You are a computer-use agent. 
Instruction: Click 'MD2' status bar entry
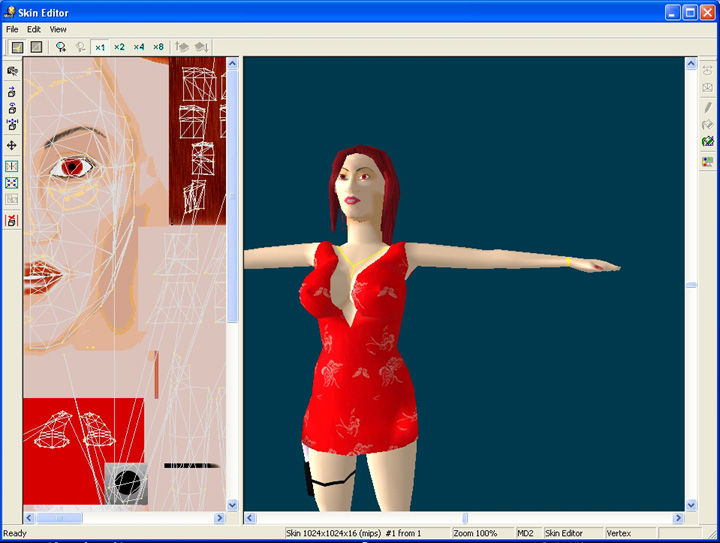(525, 533)
